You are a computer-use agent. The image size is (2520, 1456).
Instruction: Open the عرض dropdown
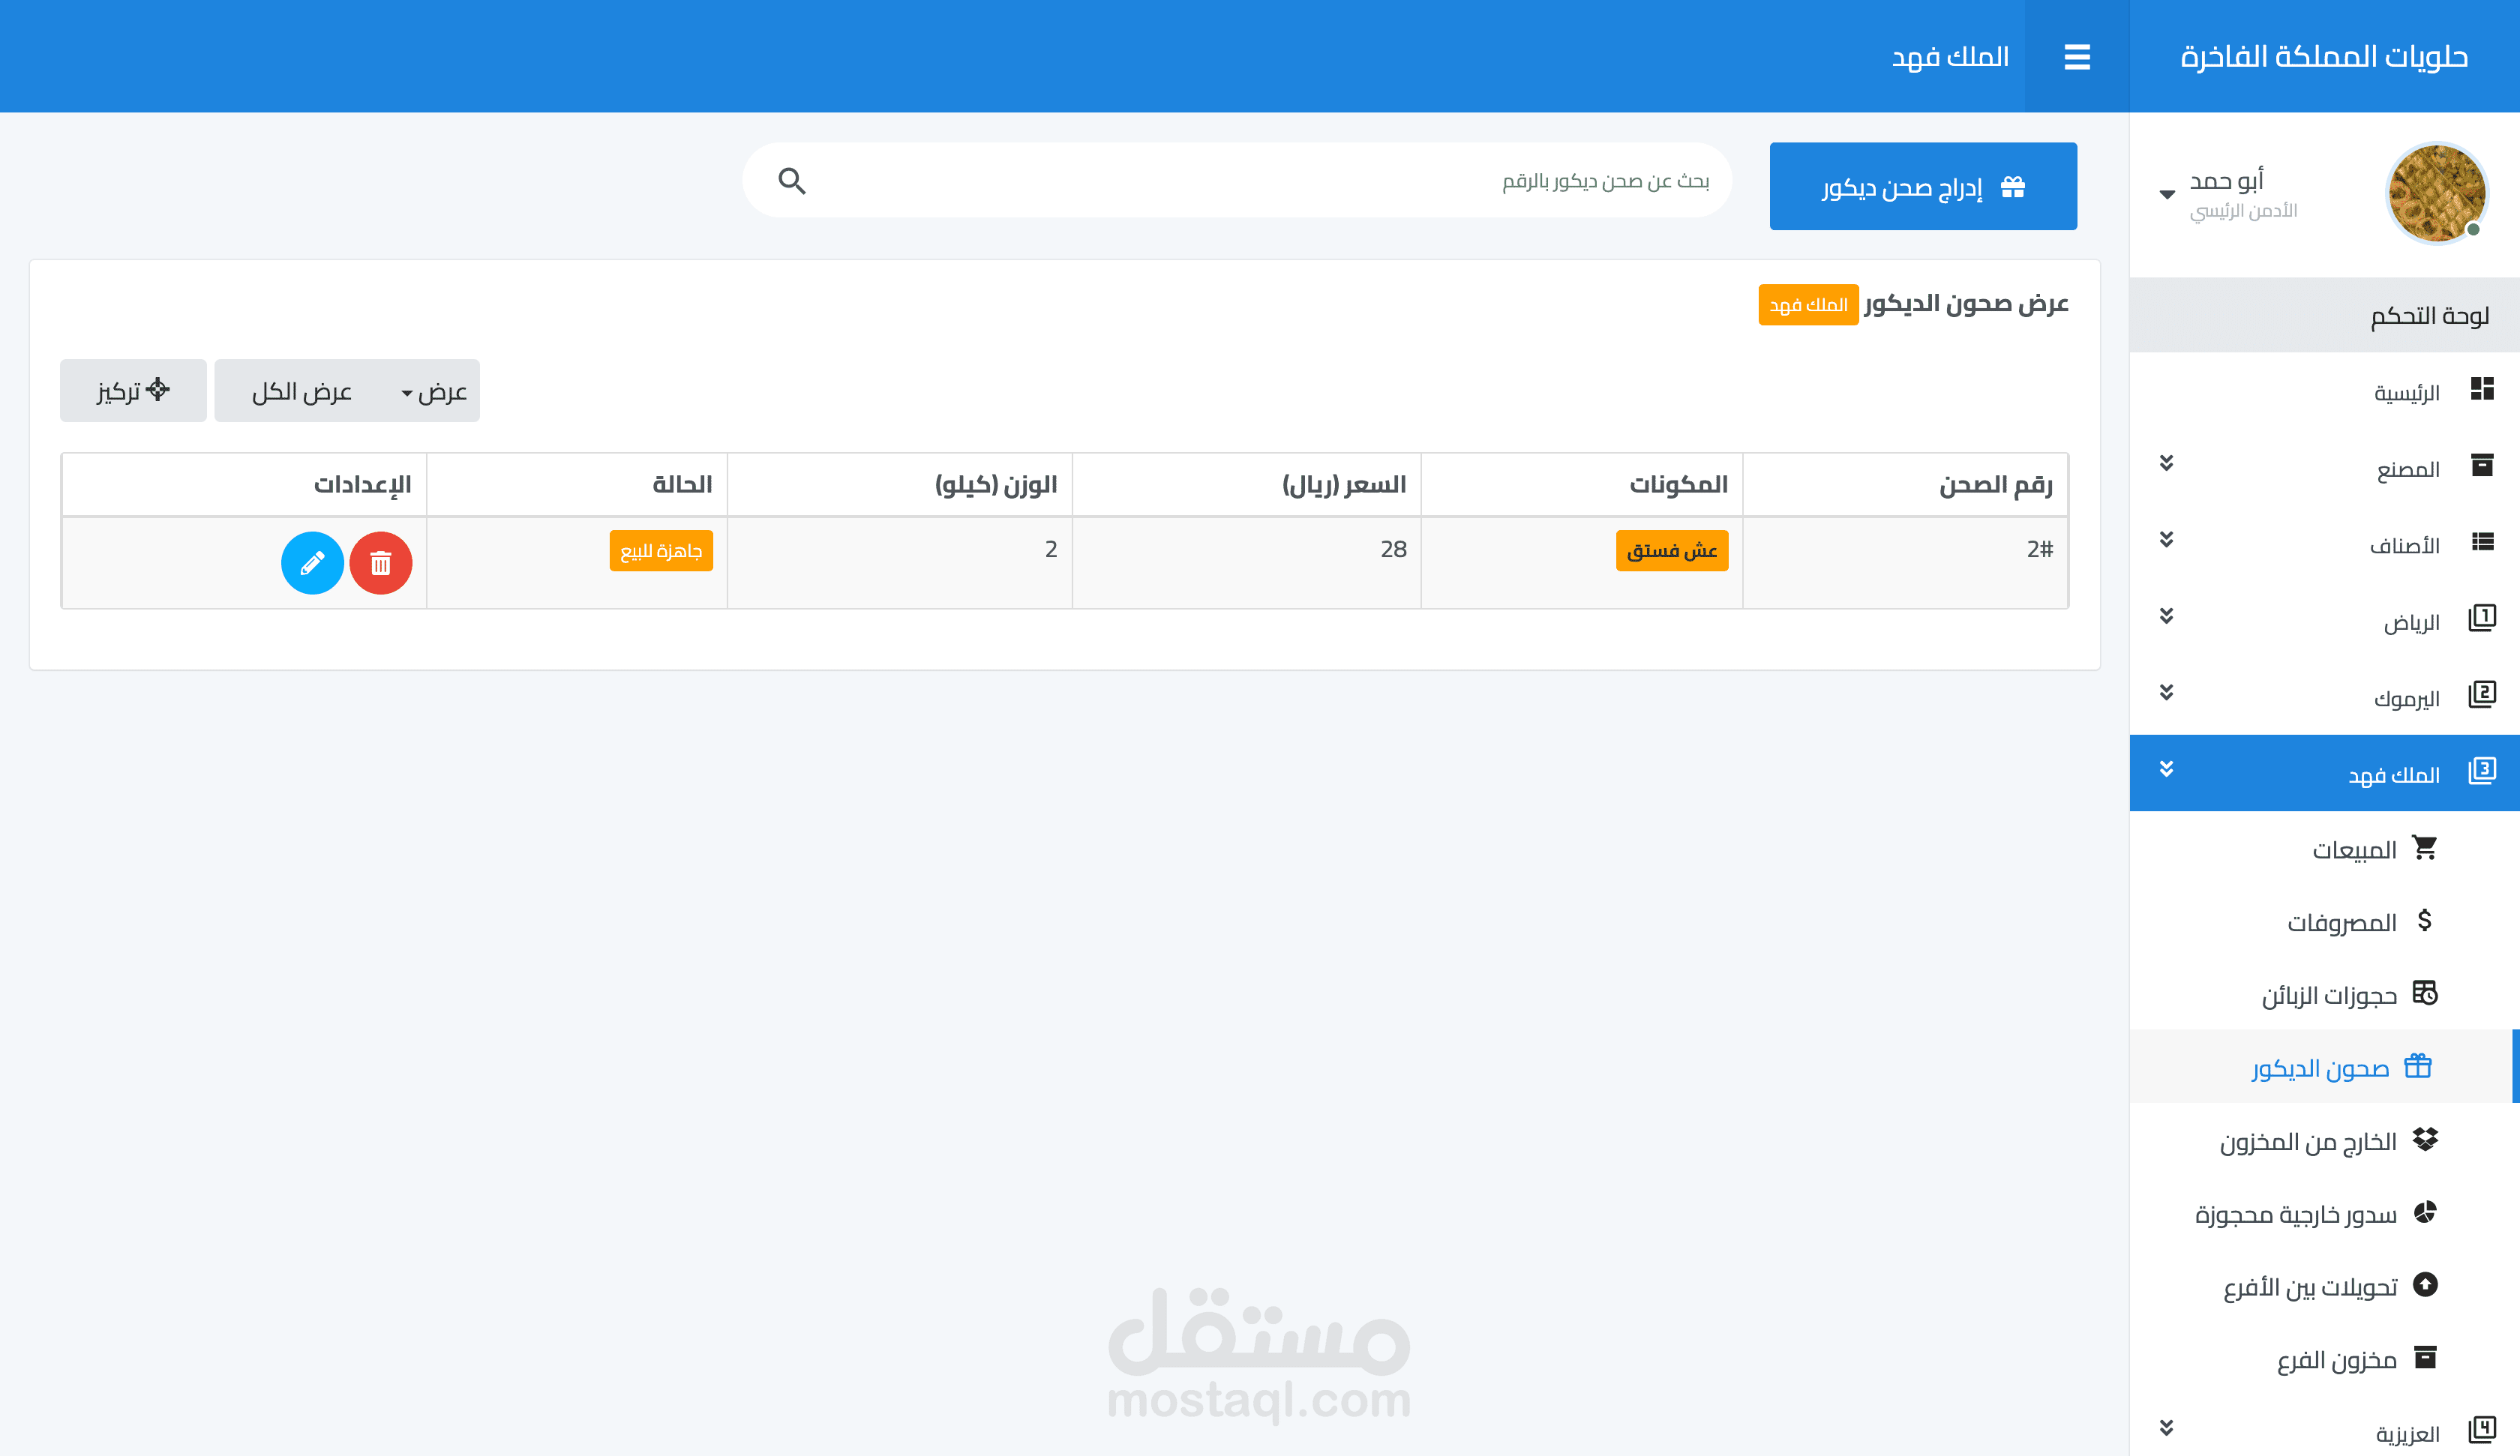click(434, 391)
